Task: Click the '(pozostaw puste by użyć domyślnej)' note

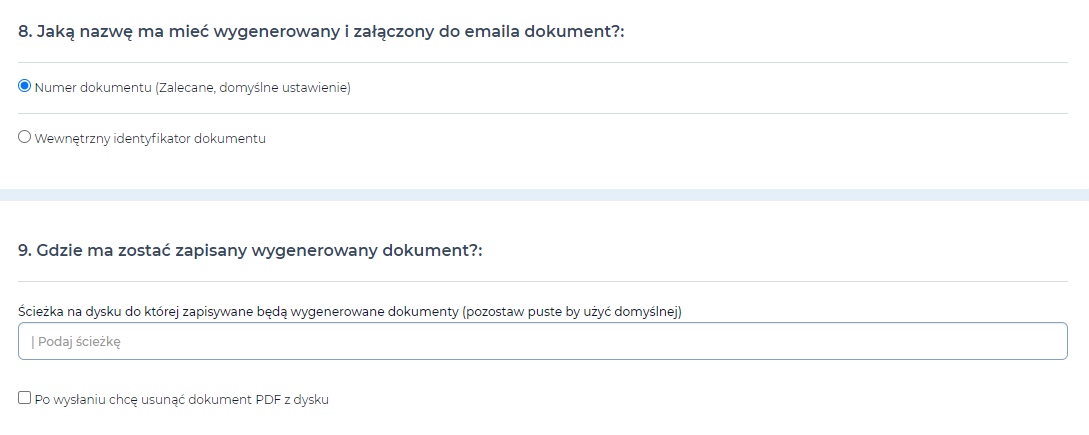Action: point(572,312)
